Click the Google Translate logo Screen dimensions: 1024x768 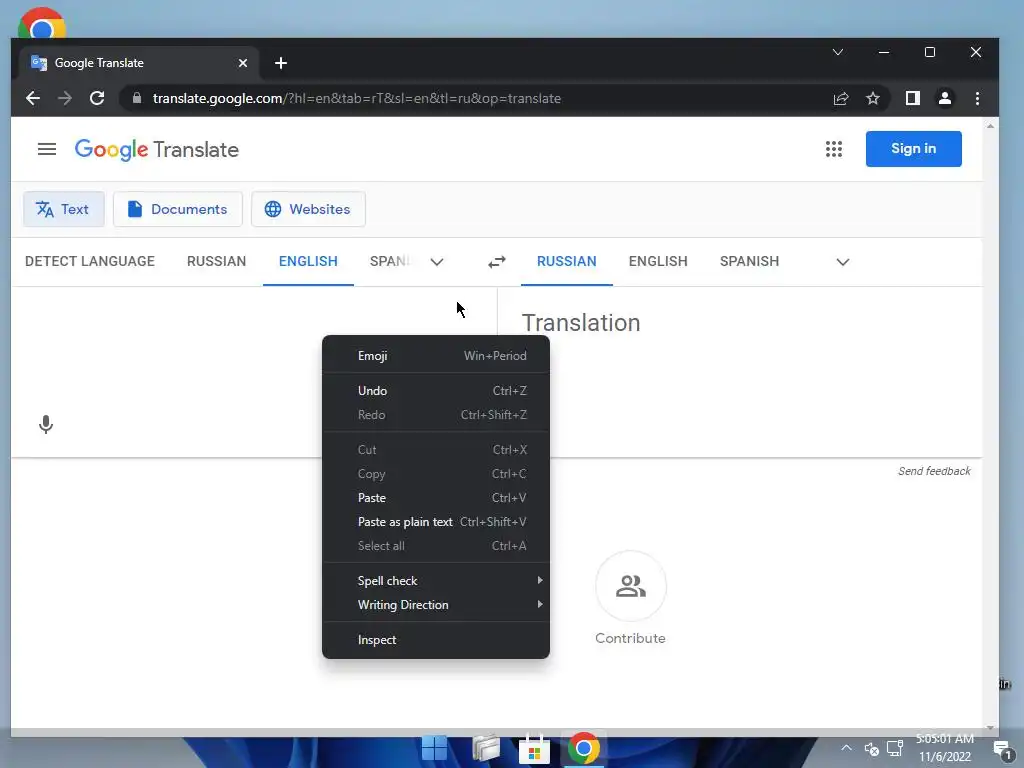(157, 150)
